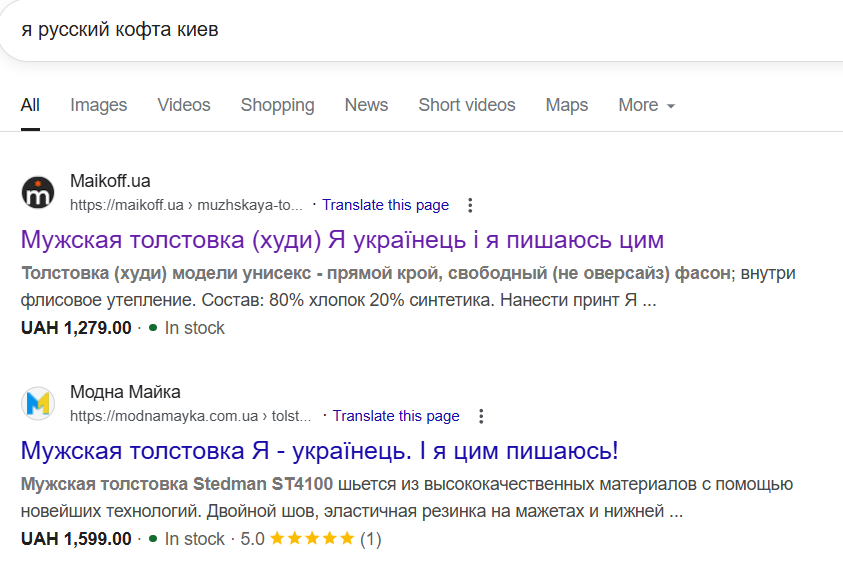843x583 pixels.
Task: Click the modnamayka.com.ua breadcrumb URL
Action: click(191, 416)
